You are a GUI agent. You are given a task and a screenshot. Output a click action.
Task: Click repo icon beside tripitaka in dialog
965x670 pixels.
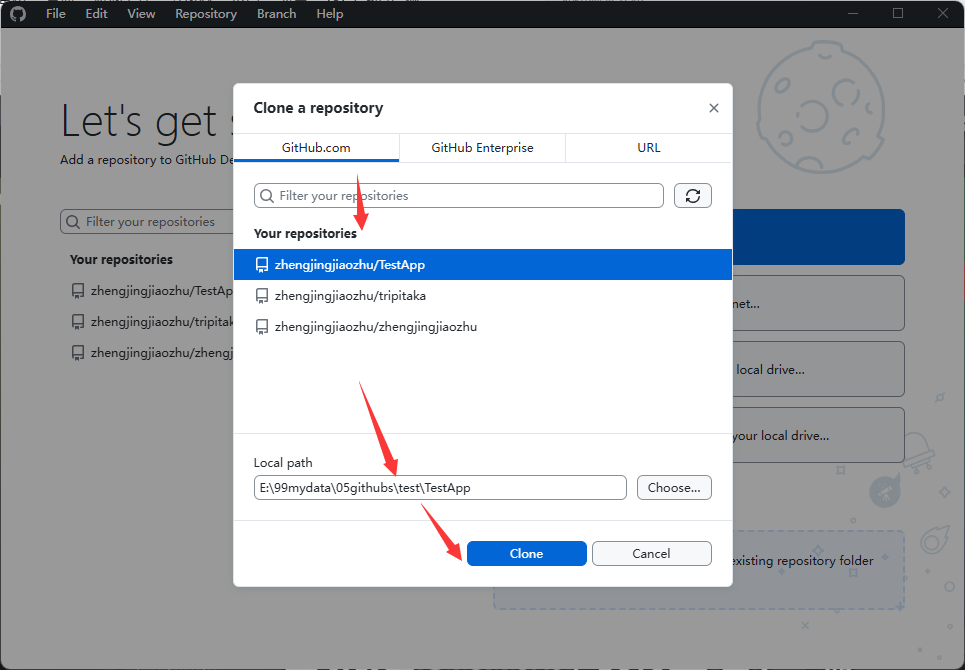tap(262, 296)
